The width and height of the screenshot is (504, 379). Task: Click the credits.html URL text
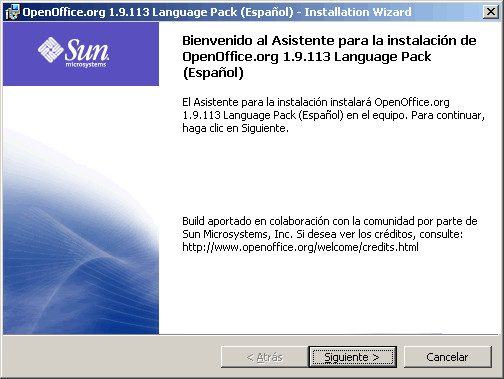point(300,247)
